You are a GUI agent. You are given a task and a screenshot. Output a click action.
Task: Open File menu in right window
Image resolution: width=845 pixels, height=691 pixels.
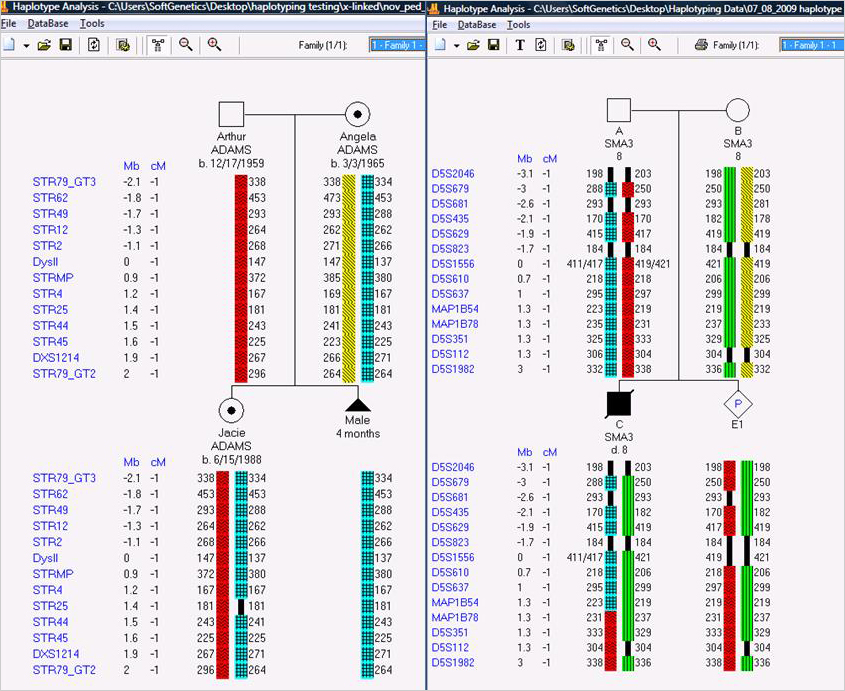(x=440, y=25)
